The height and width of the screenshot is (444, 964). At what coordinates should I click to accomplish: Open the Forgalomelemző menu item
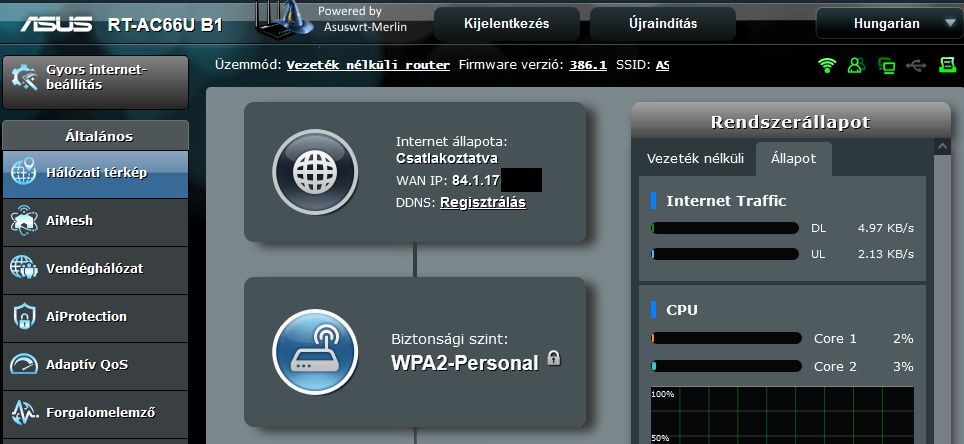coord(95,414)
